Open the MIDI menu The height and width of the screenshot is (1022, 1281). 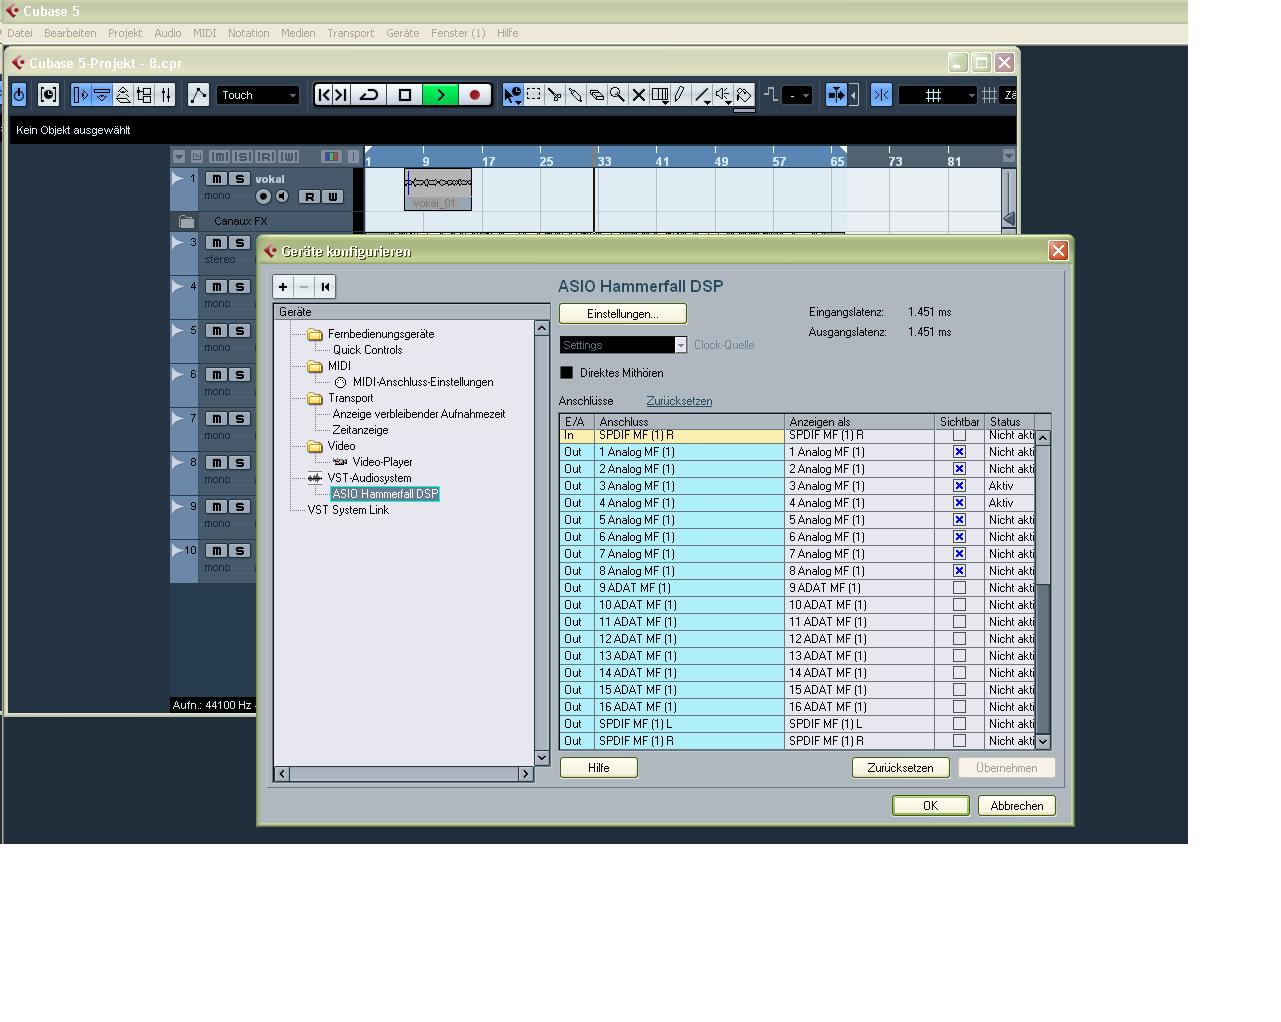204,33
